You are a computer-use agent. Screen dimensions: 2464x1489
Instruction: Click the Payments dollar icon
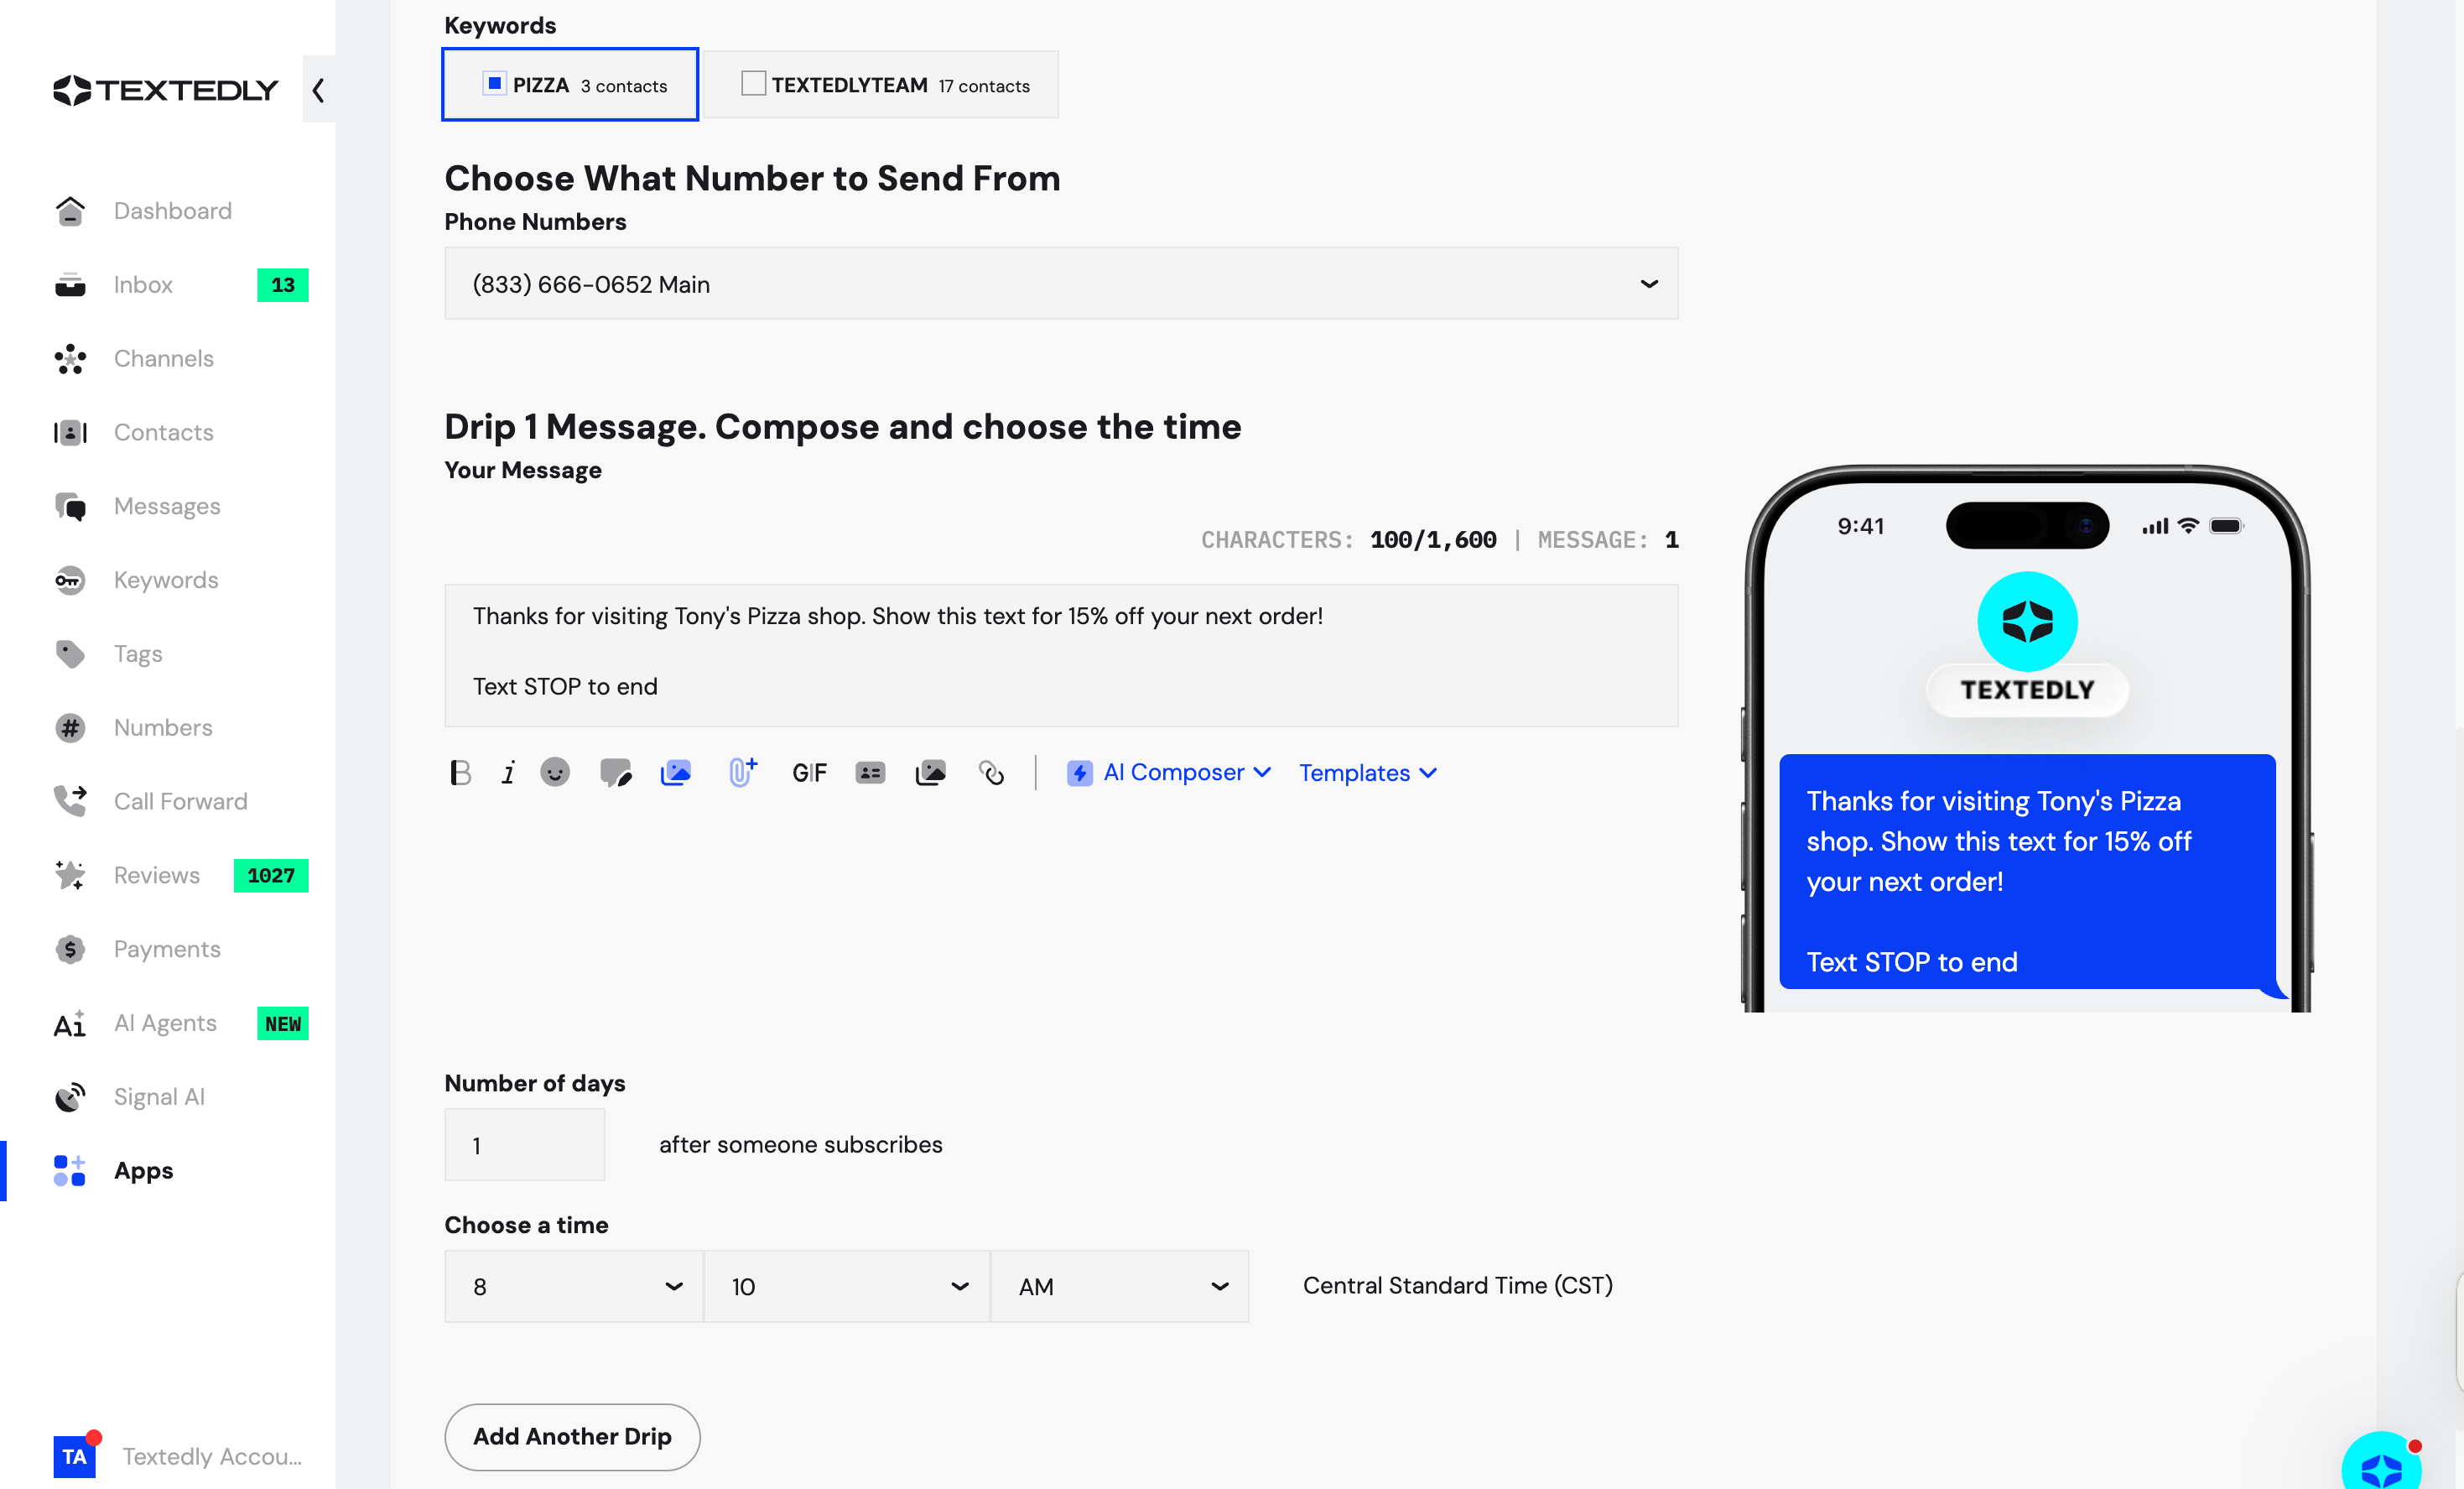tap(70, 949)
